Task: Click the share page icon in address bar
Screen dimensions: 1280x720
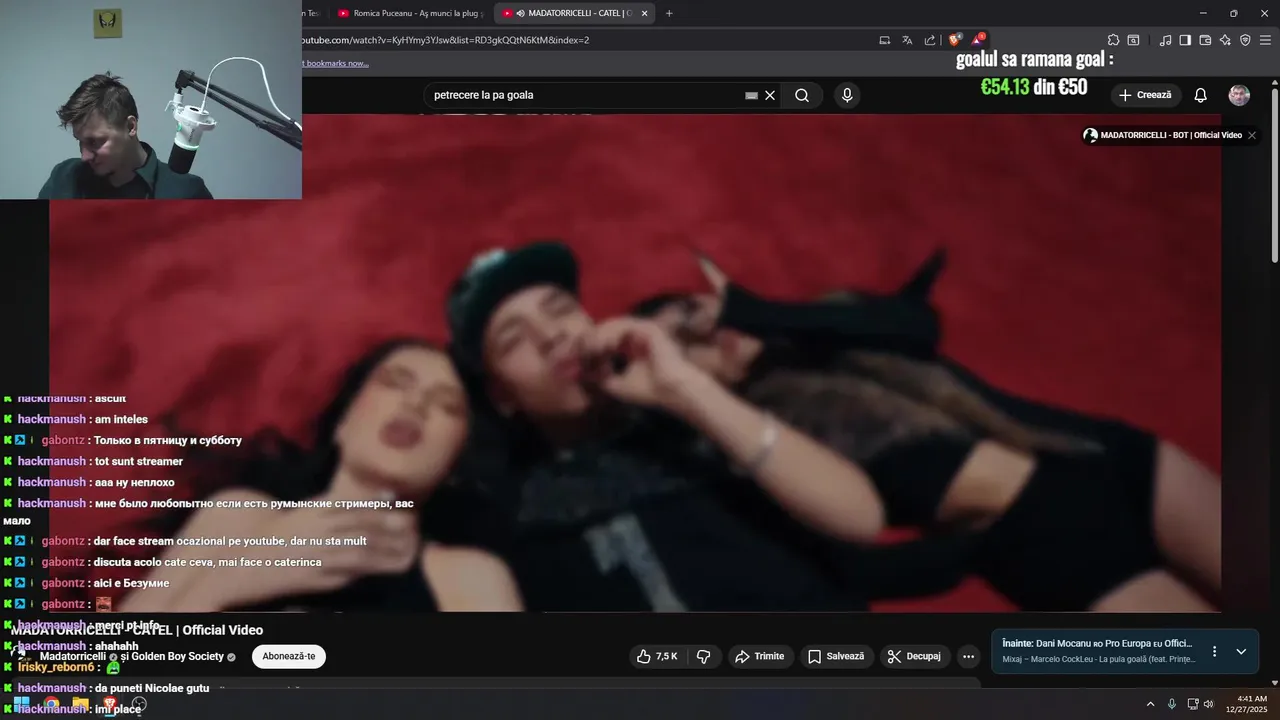Action: point(930,40)
